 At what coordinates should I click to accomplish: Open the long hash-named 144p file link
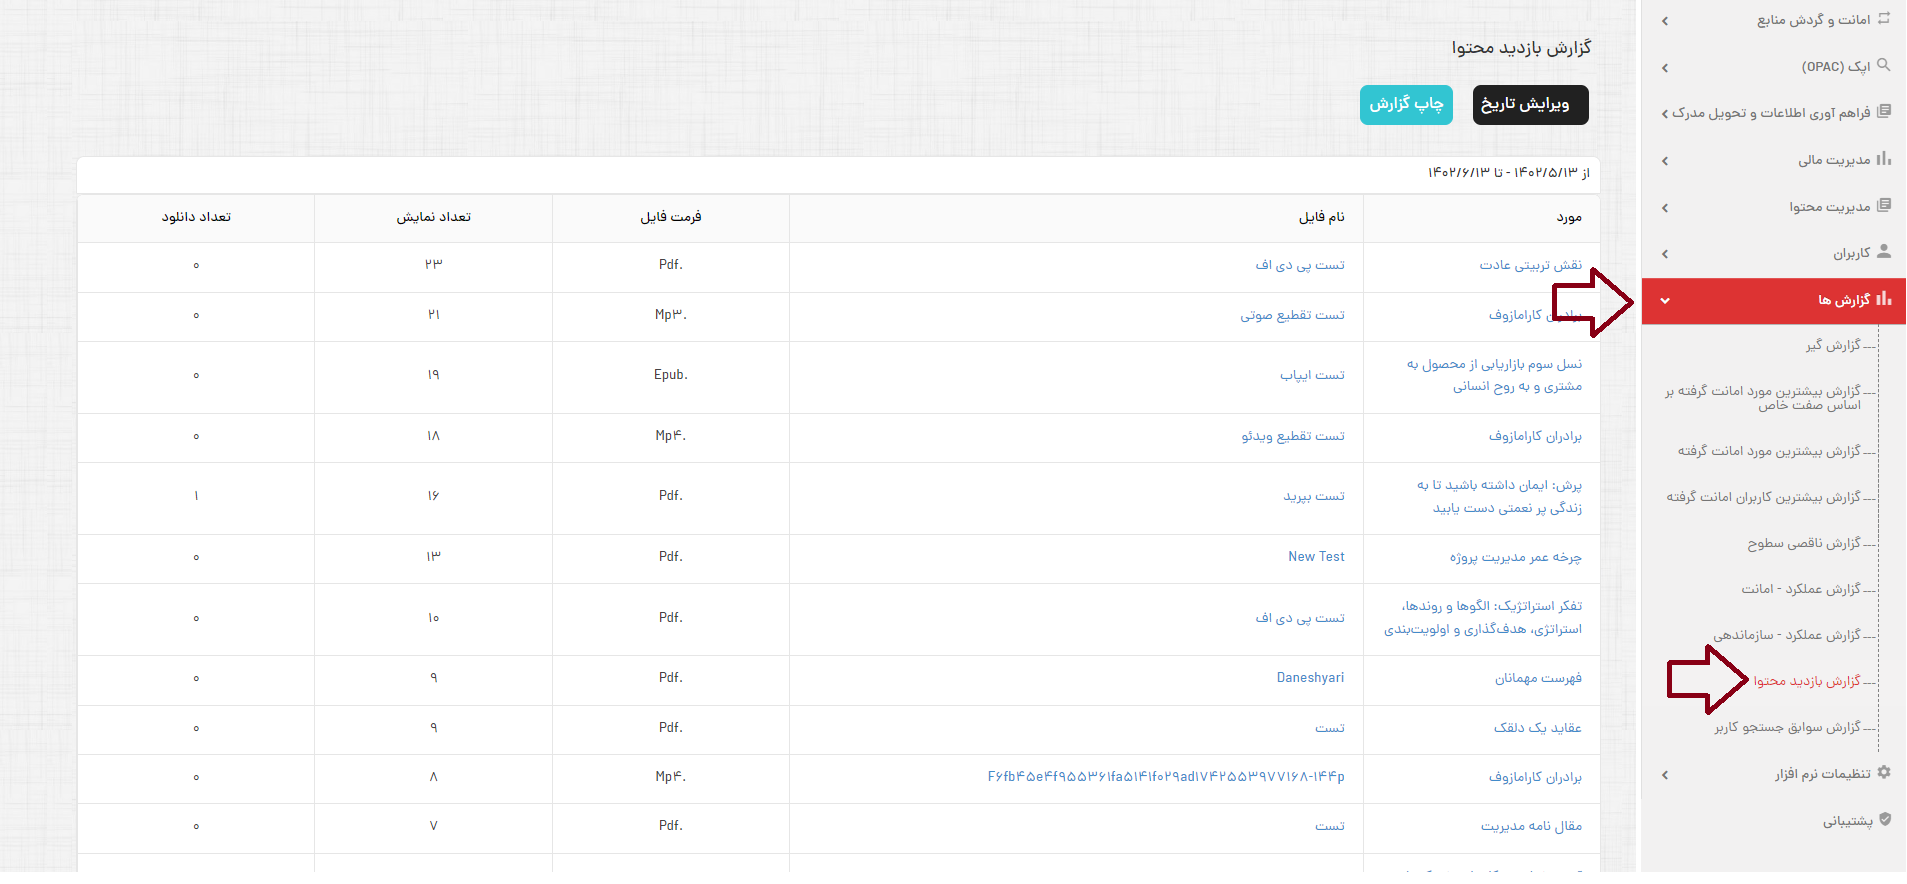coord(1166,777)
